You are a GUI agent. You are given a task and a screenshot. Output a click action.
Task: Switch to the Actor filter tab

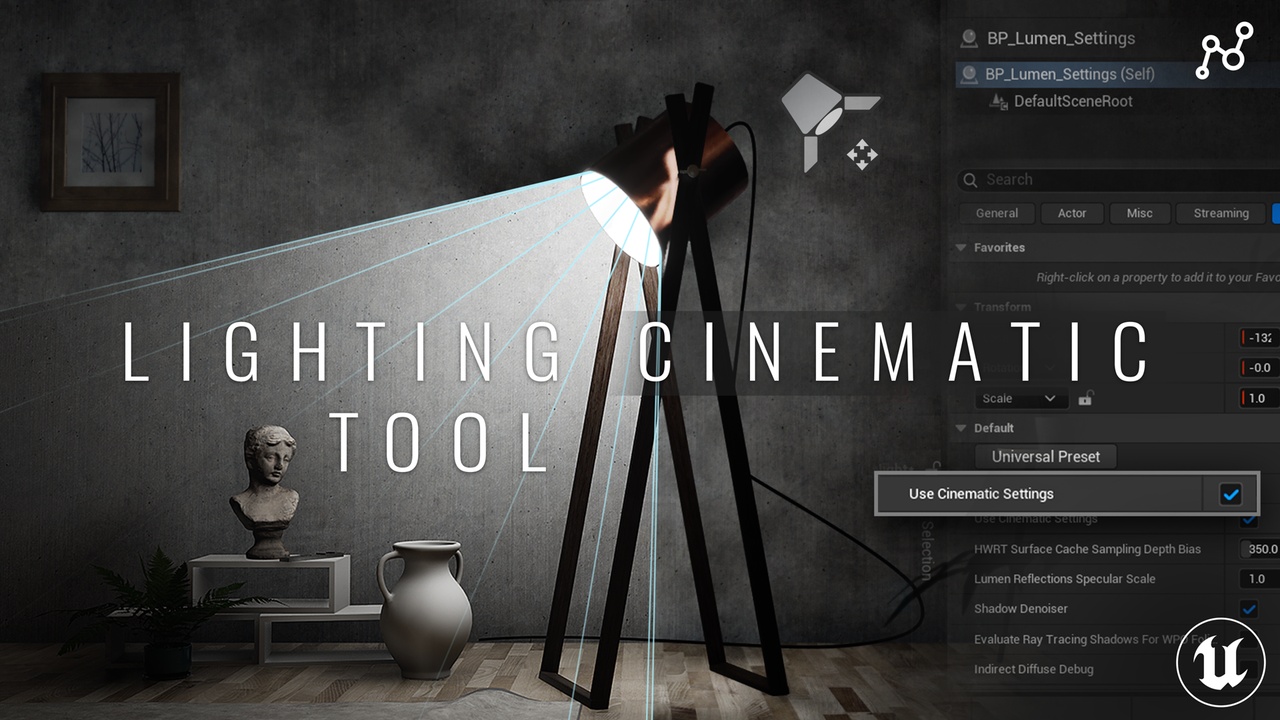1071,213
